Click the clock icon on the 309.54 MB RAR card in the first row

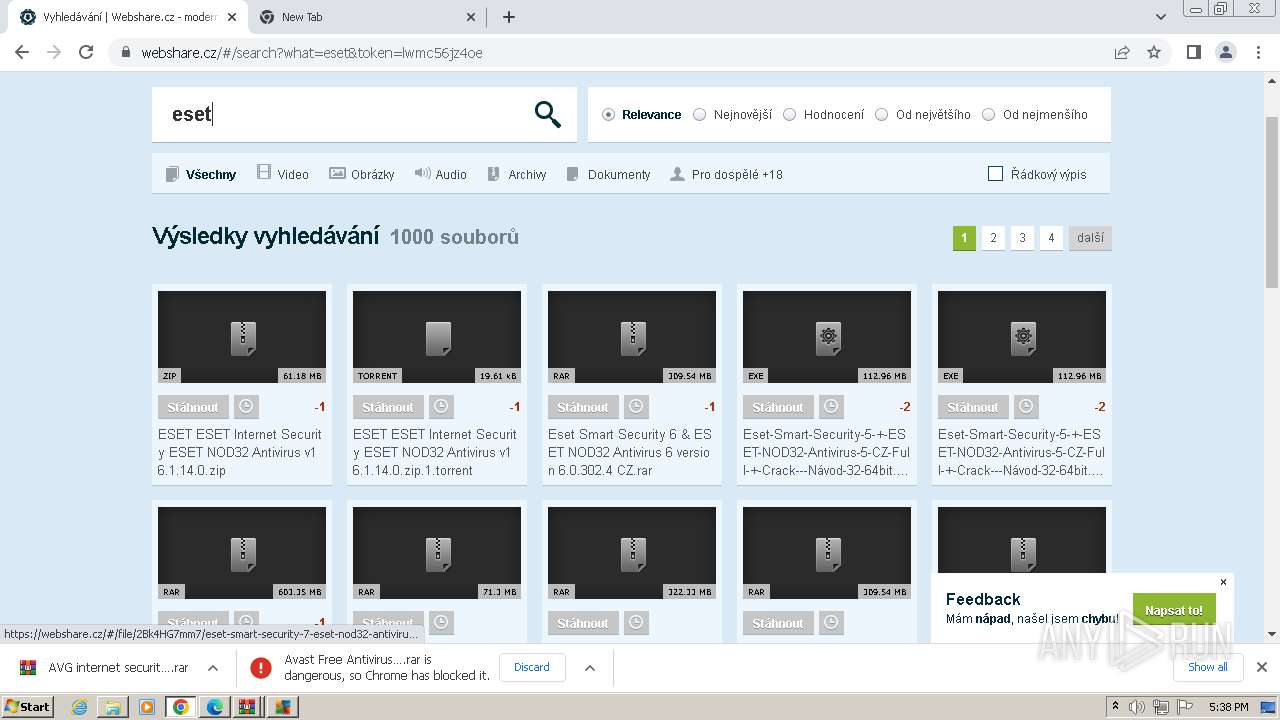tap(636, 407)
